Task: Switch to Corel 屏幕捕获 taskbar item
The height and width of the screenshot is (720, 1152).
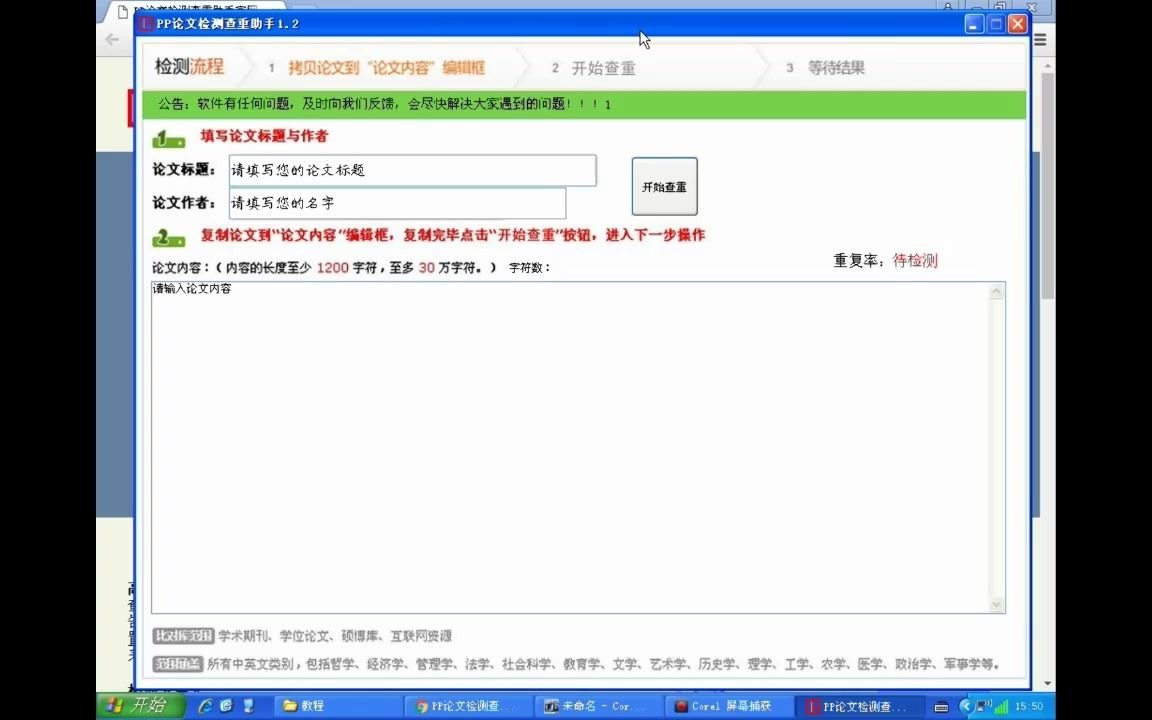Action: tap(728, 706)
